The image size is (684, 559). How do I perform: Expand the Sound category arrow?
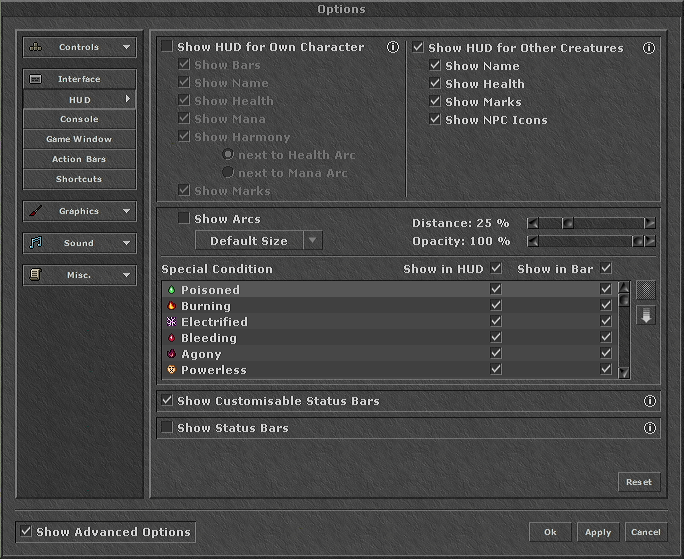(x=127, y=243)
